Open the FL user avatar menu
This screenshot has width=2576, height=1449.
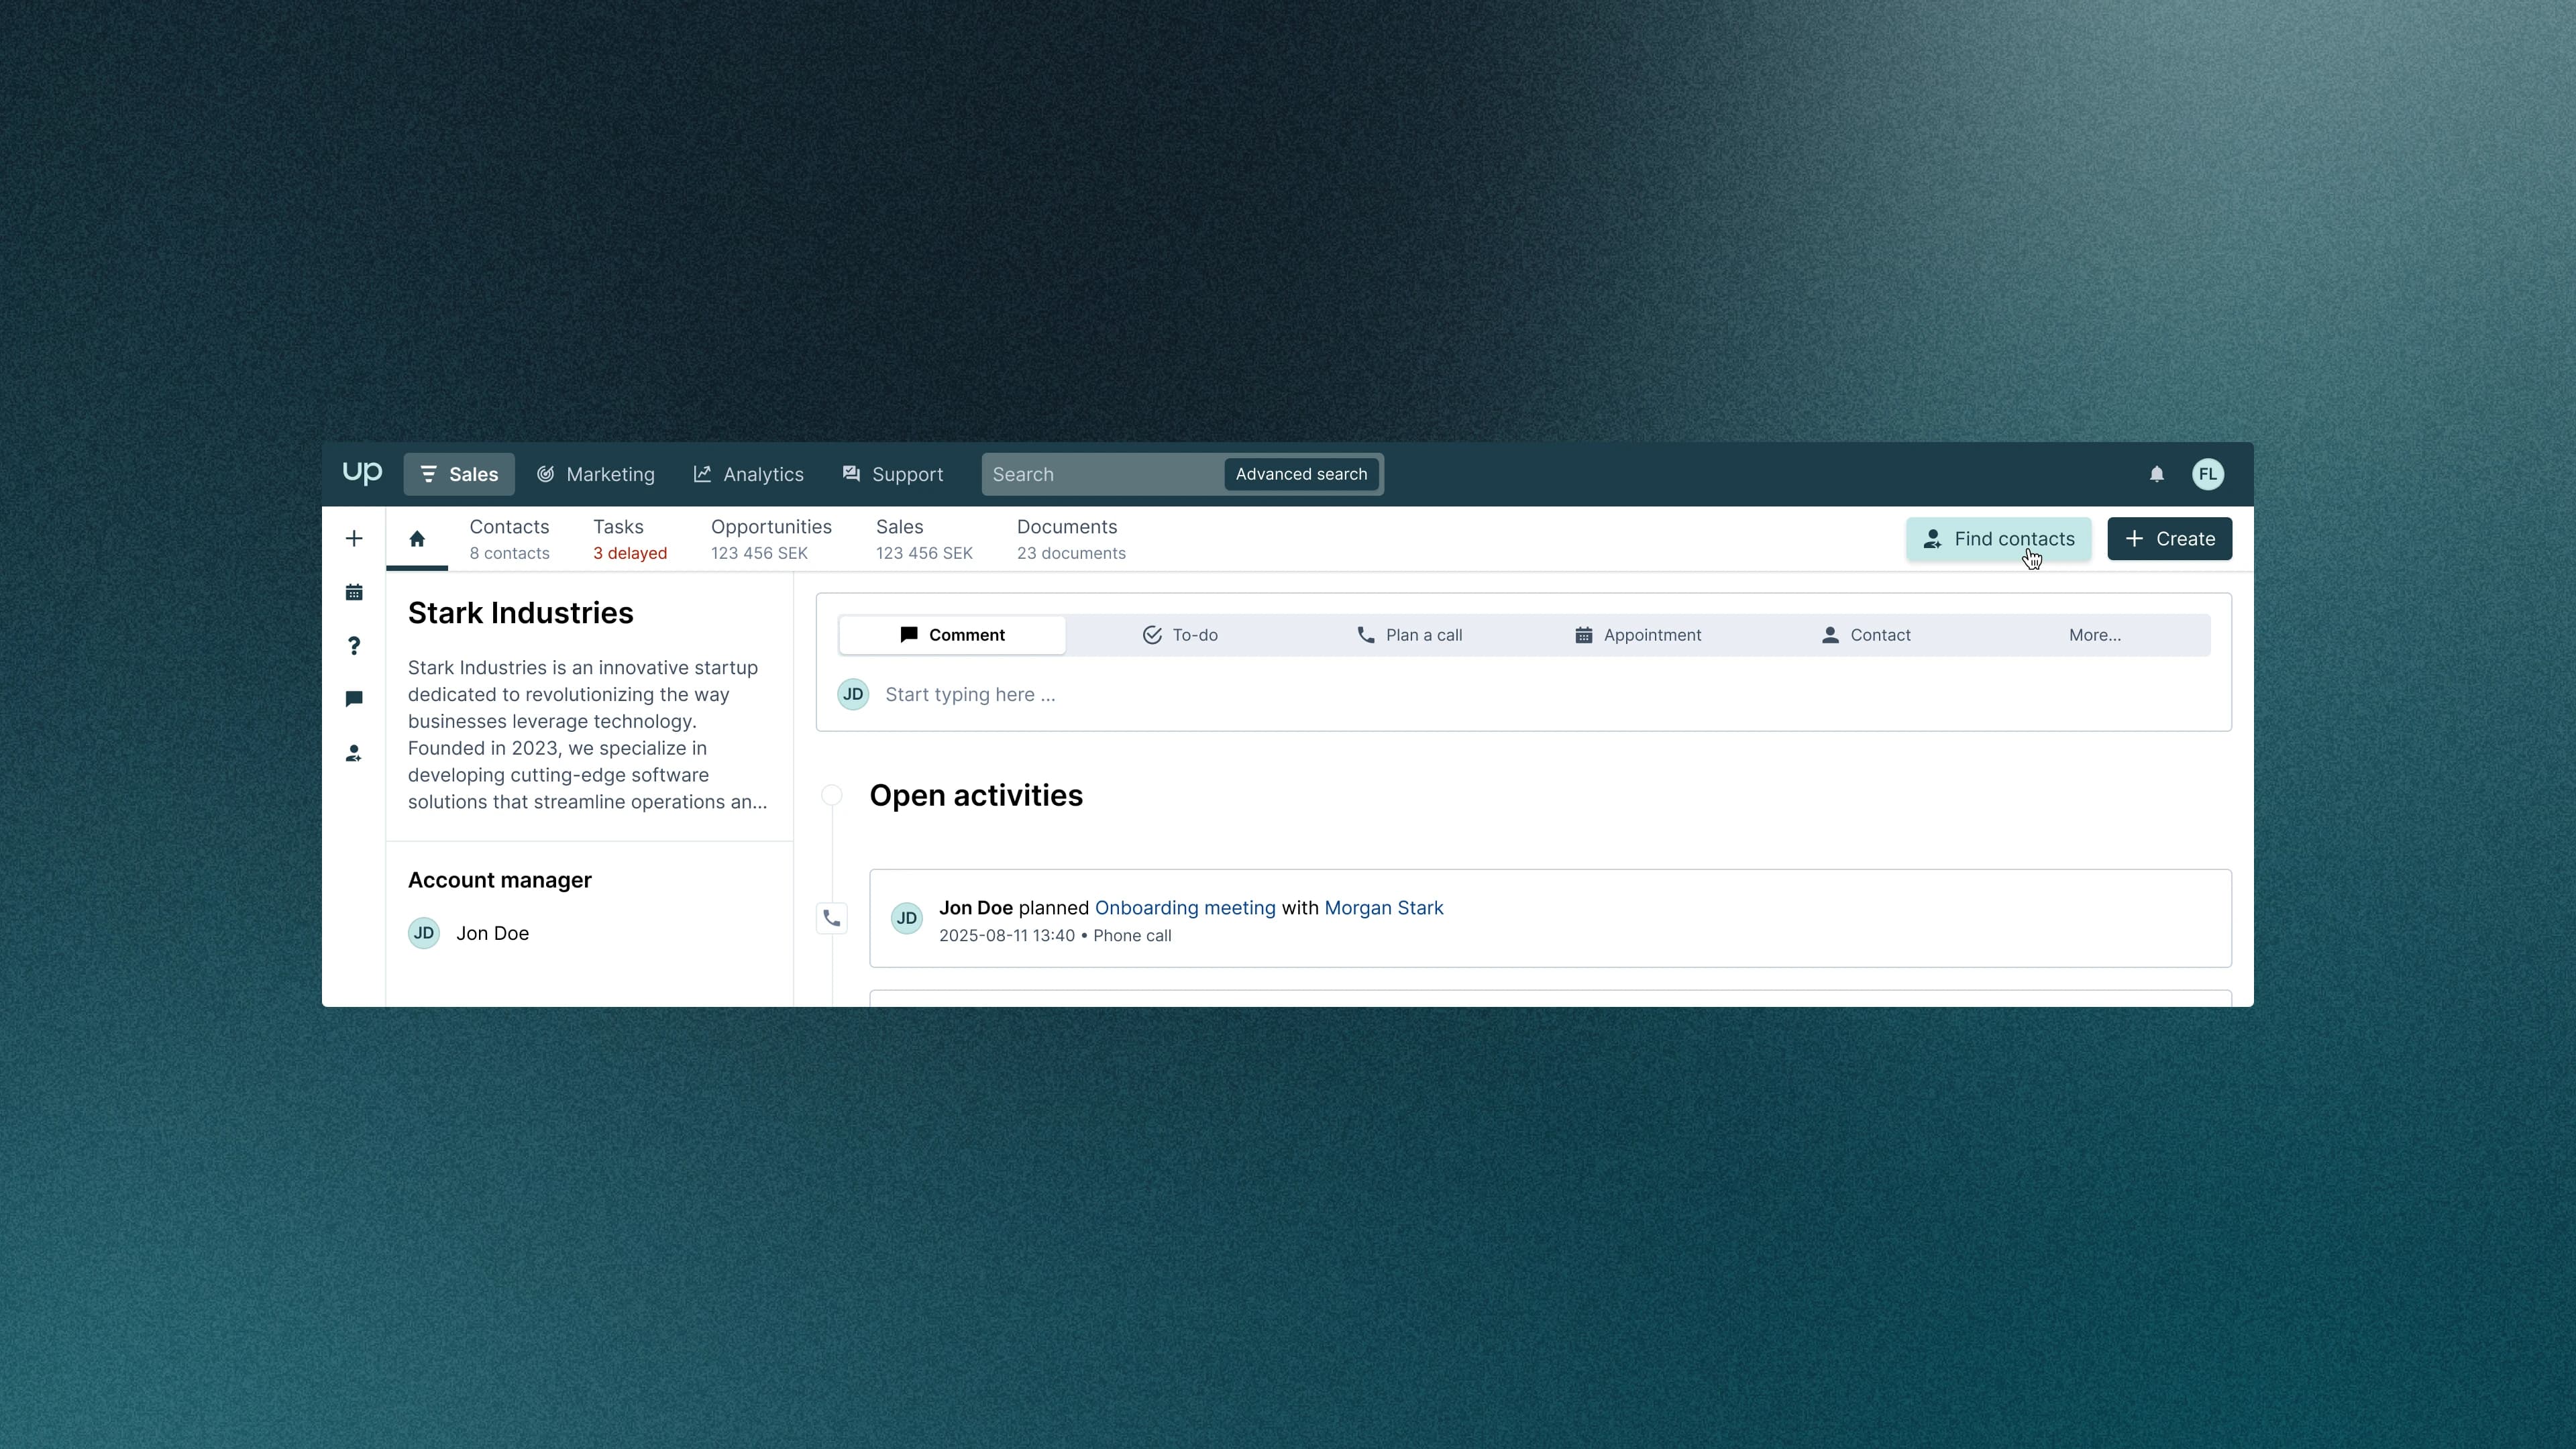tap(2208, 474)
